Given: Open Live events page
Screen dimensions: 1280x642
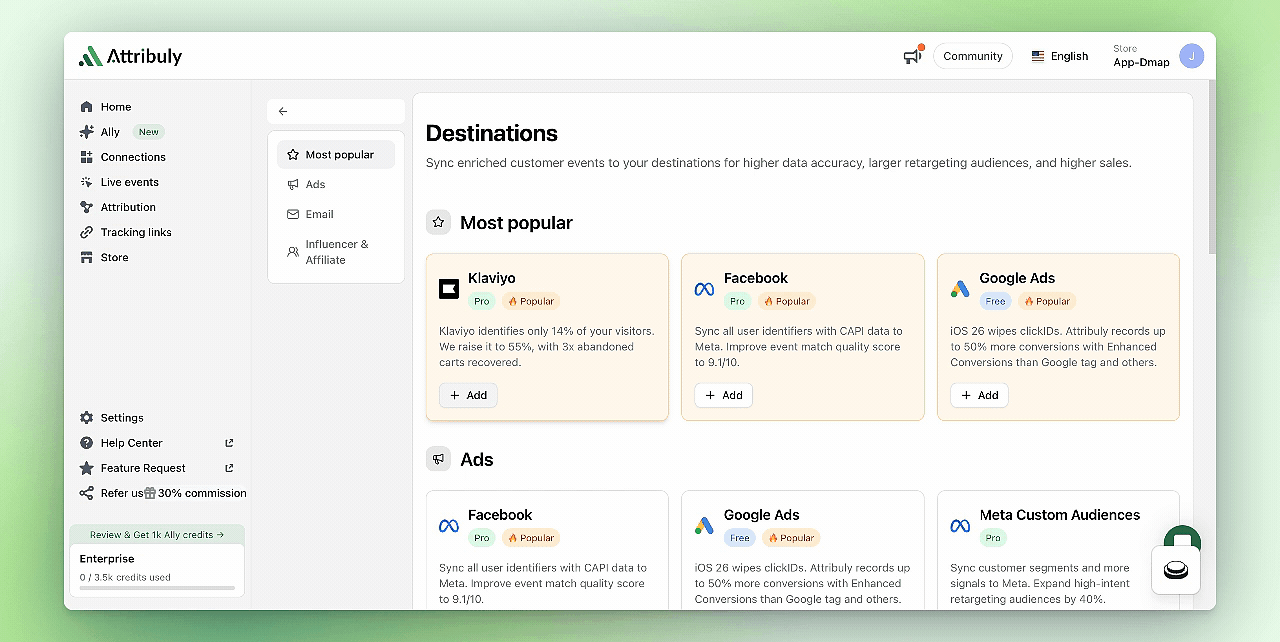Looking at the screenshot, I should pyautogui.click(x=130, y=182).
